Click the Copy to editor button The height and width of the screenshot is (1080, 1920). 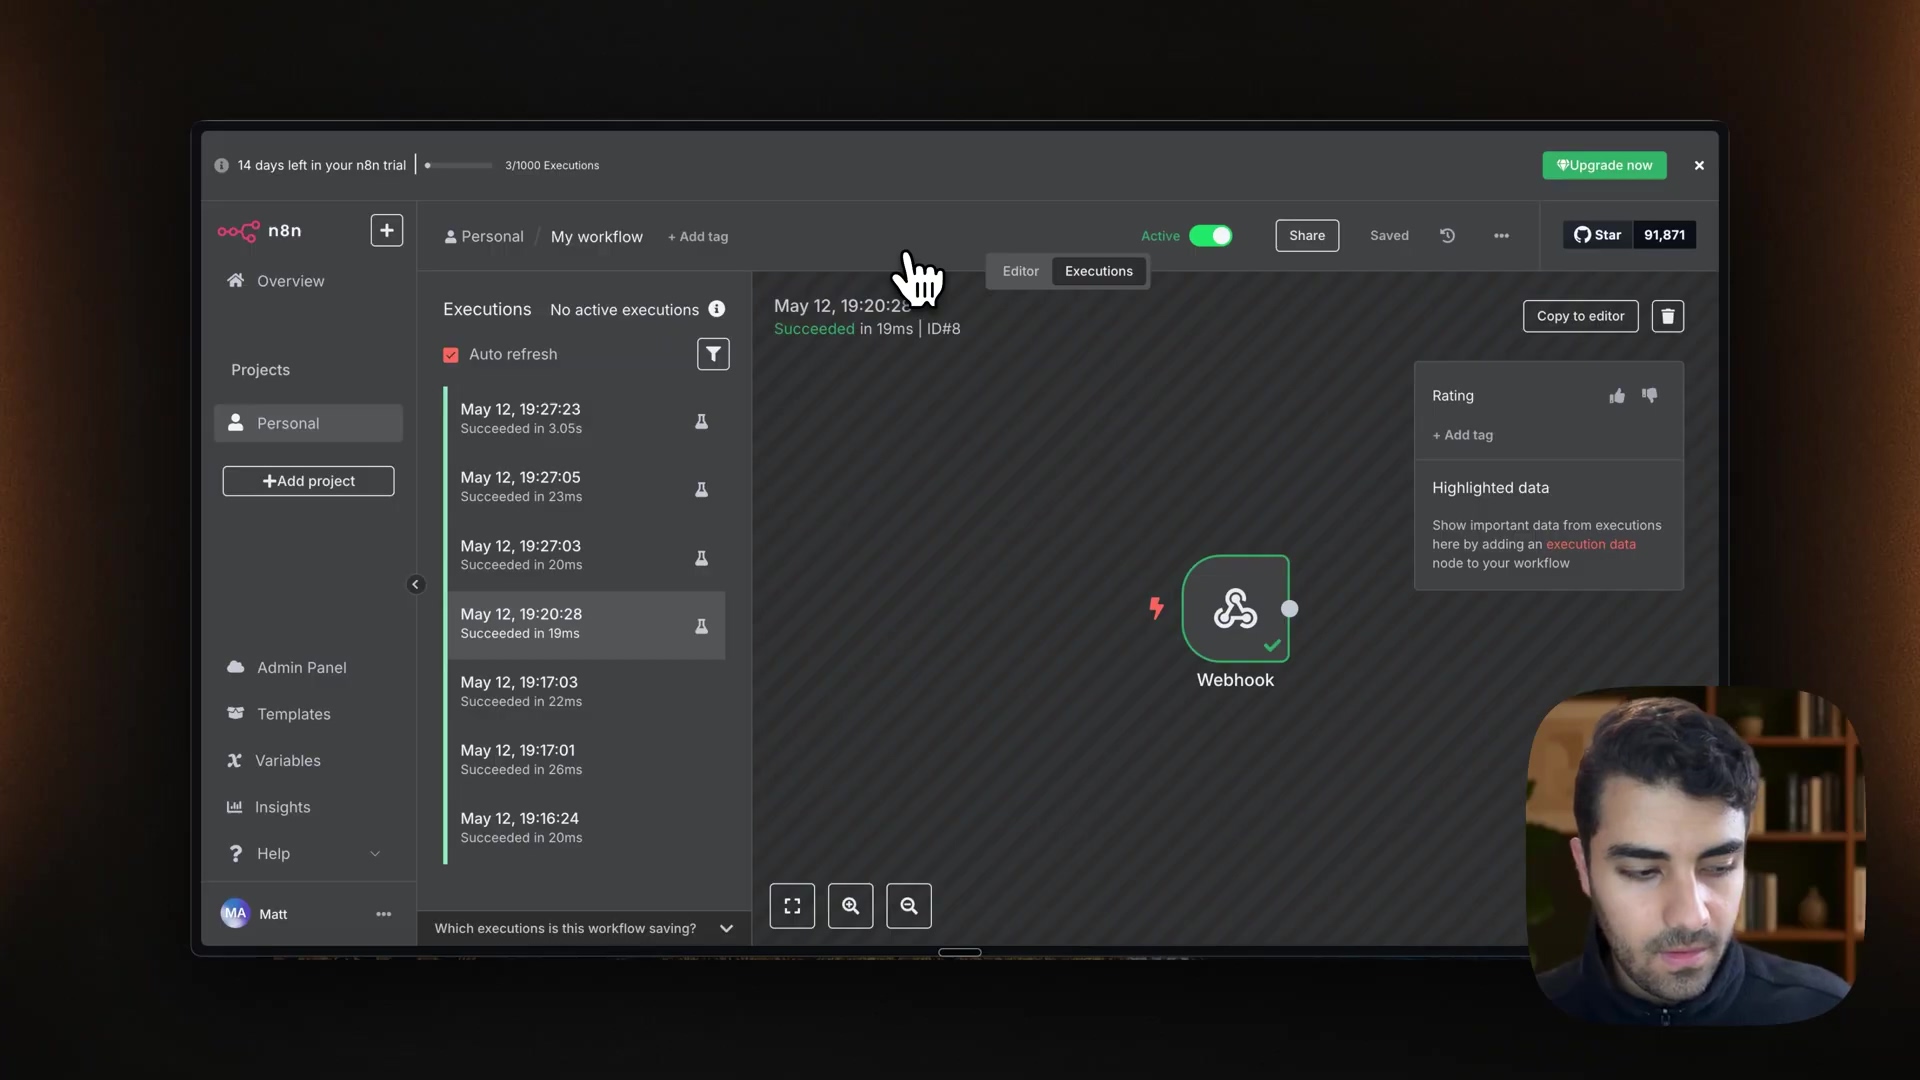click(x=1580, y=316)
